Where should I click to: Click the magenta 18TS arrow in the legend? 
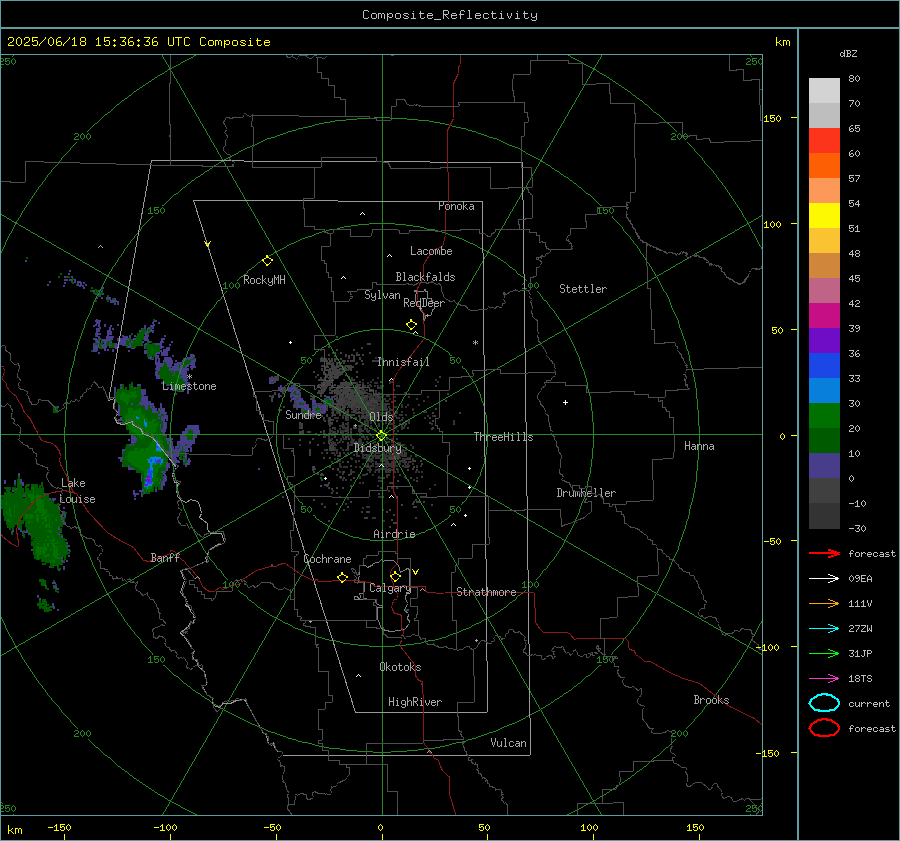[824, 679]
